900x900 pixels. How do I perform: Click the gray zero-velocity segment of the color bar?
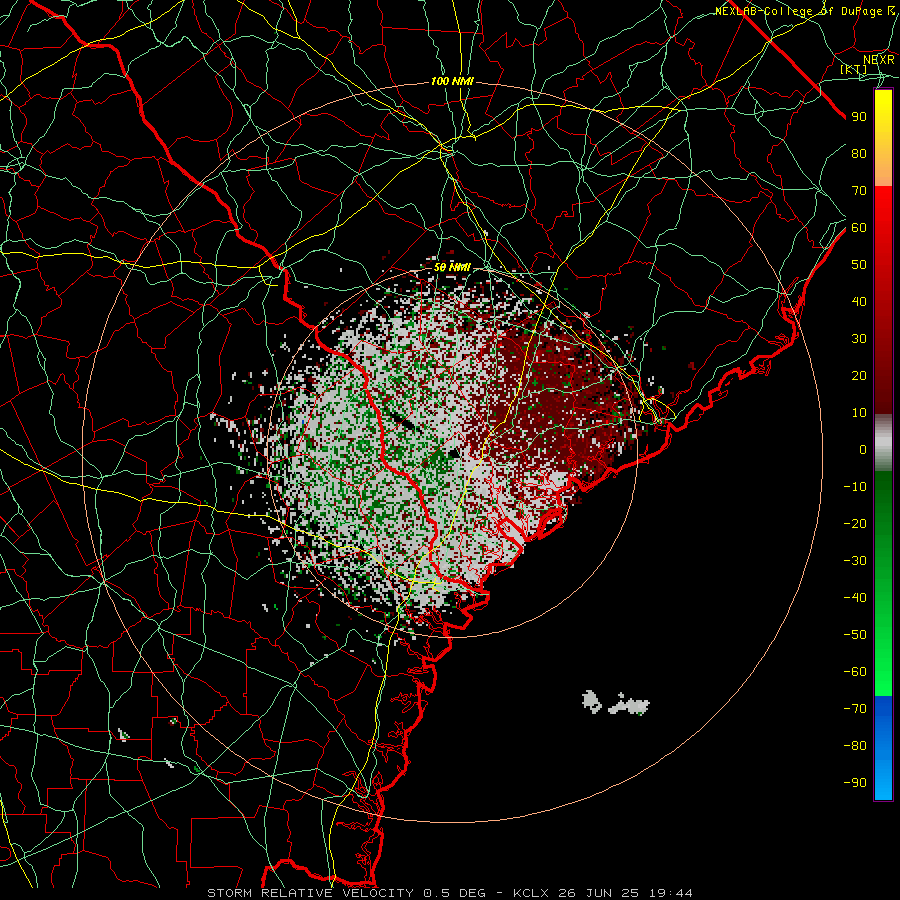pyautogui.click(x=883, y=443)
